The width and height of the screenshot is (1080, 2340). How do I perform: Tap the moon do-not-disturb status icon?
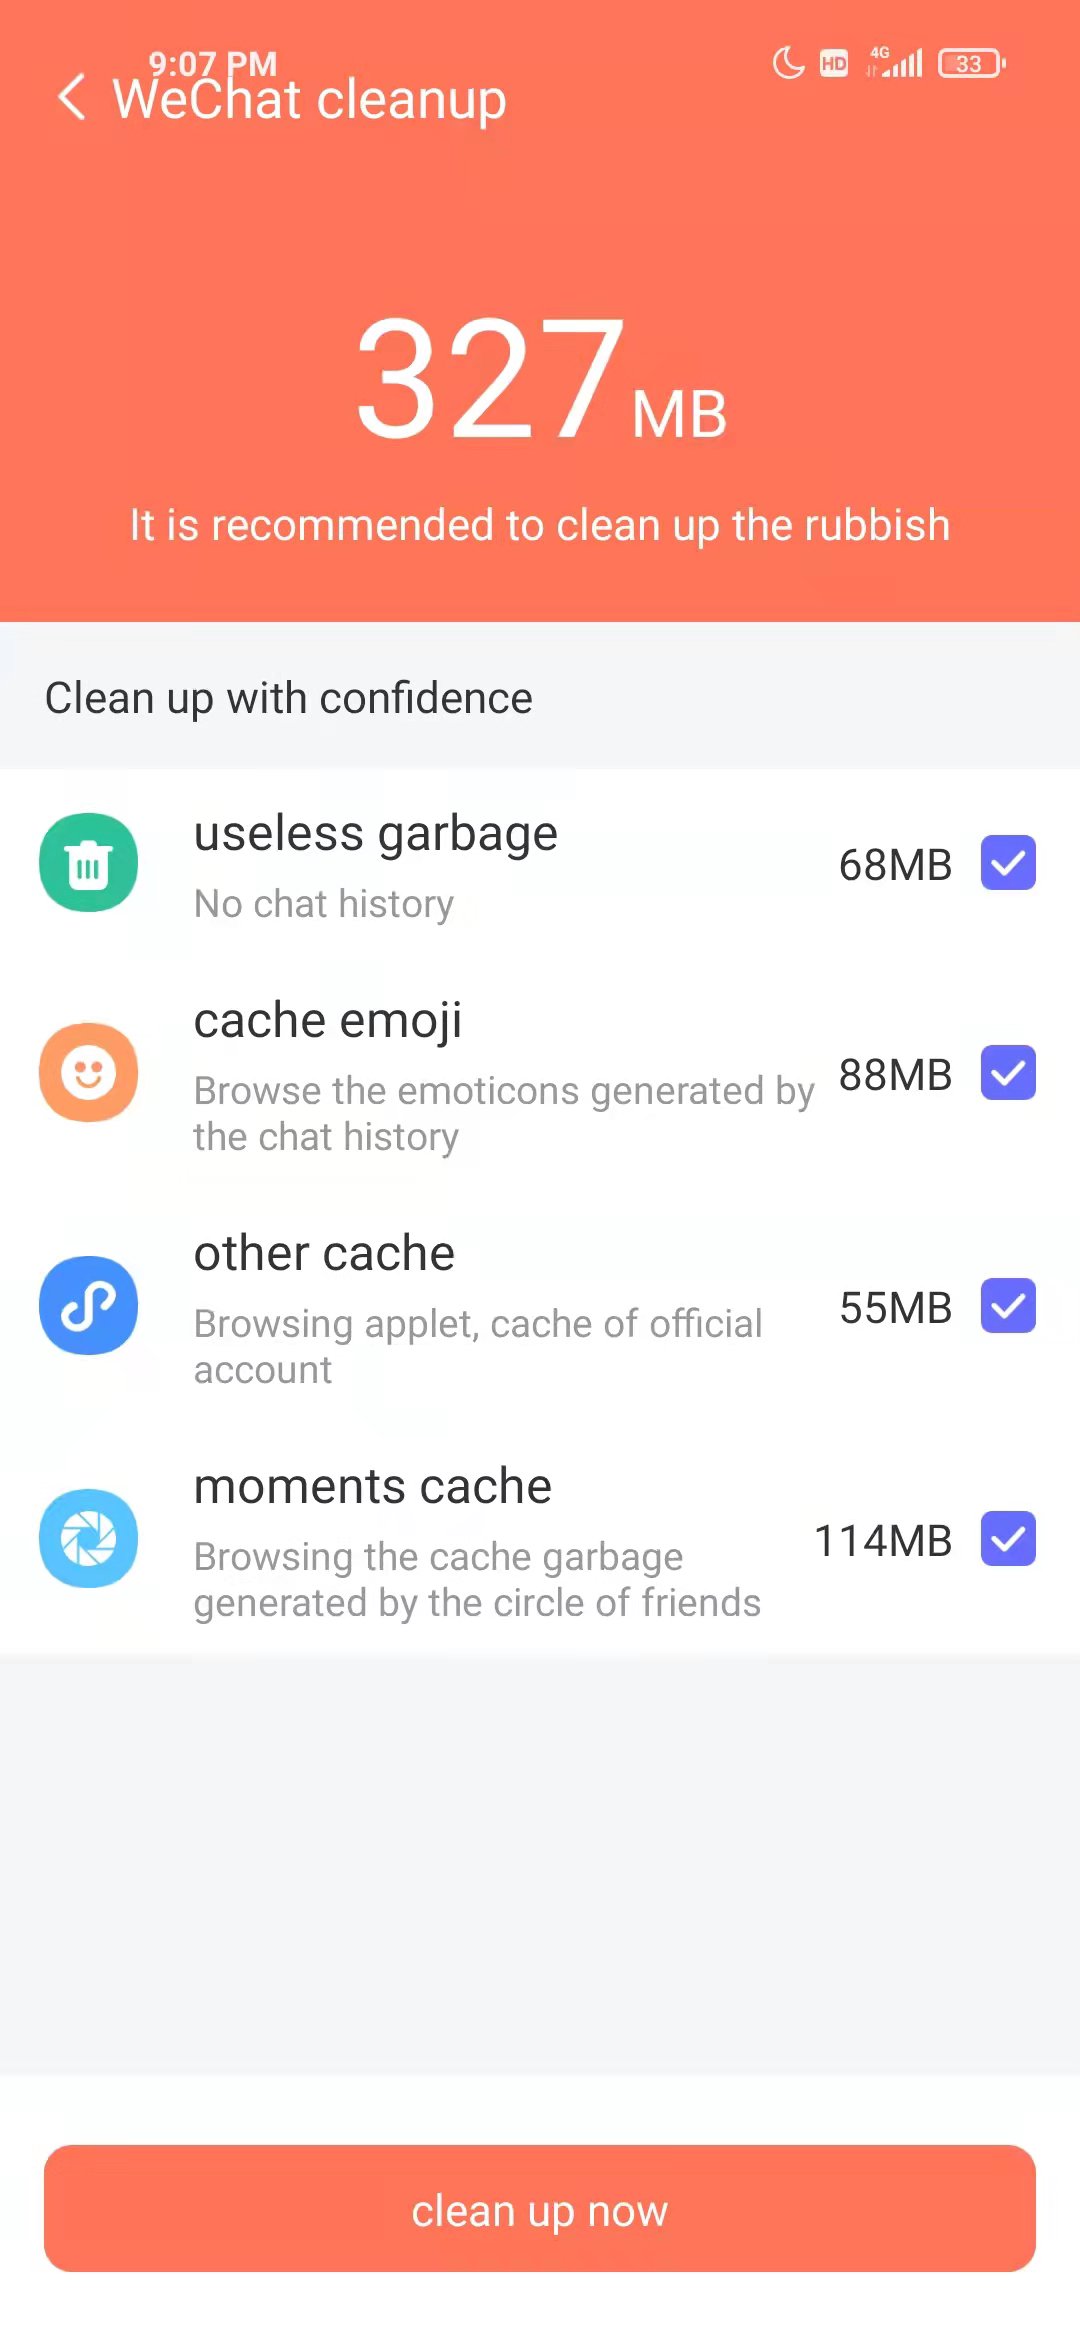[788, 64]
